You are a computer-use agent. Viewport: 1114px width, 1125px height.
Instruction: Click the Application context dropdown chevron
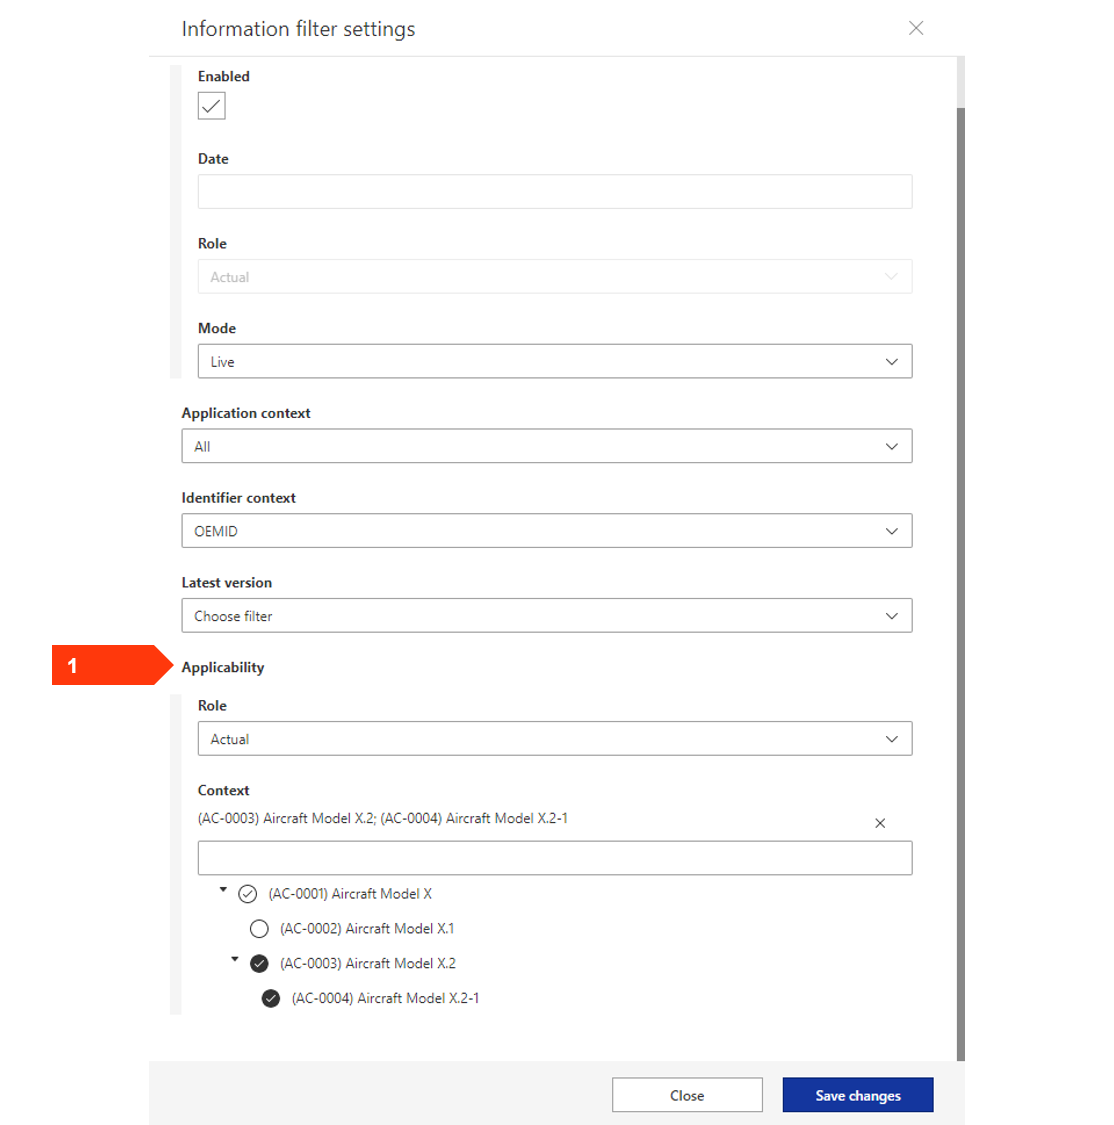(891, 446)
